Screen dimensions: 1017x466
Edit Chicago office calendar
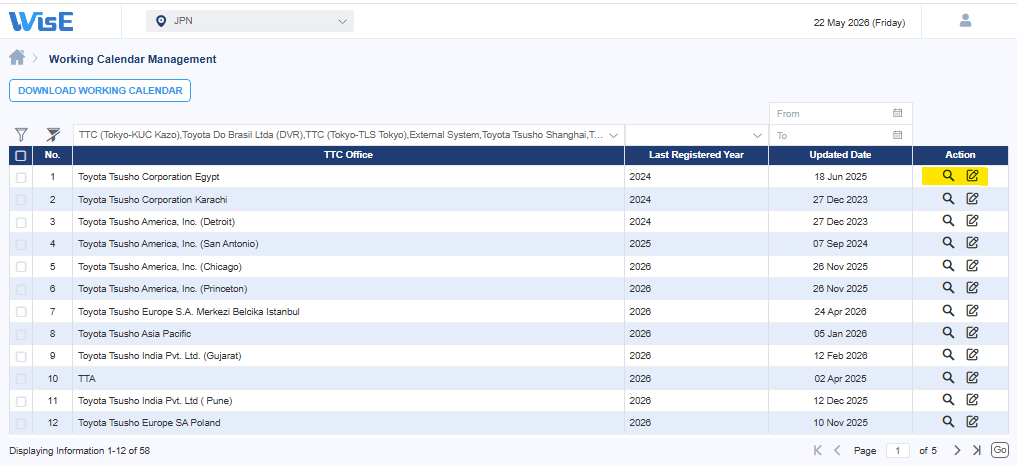(x=972, y=265)
